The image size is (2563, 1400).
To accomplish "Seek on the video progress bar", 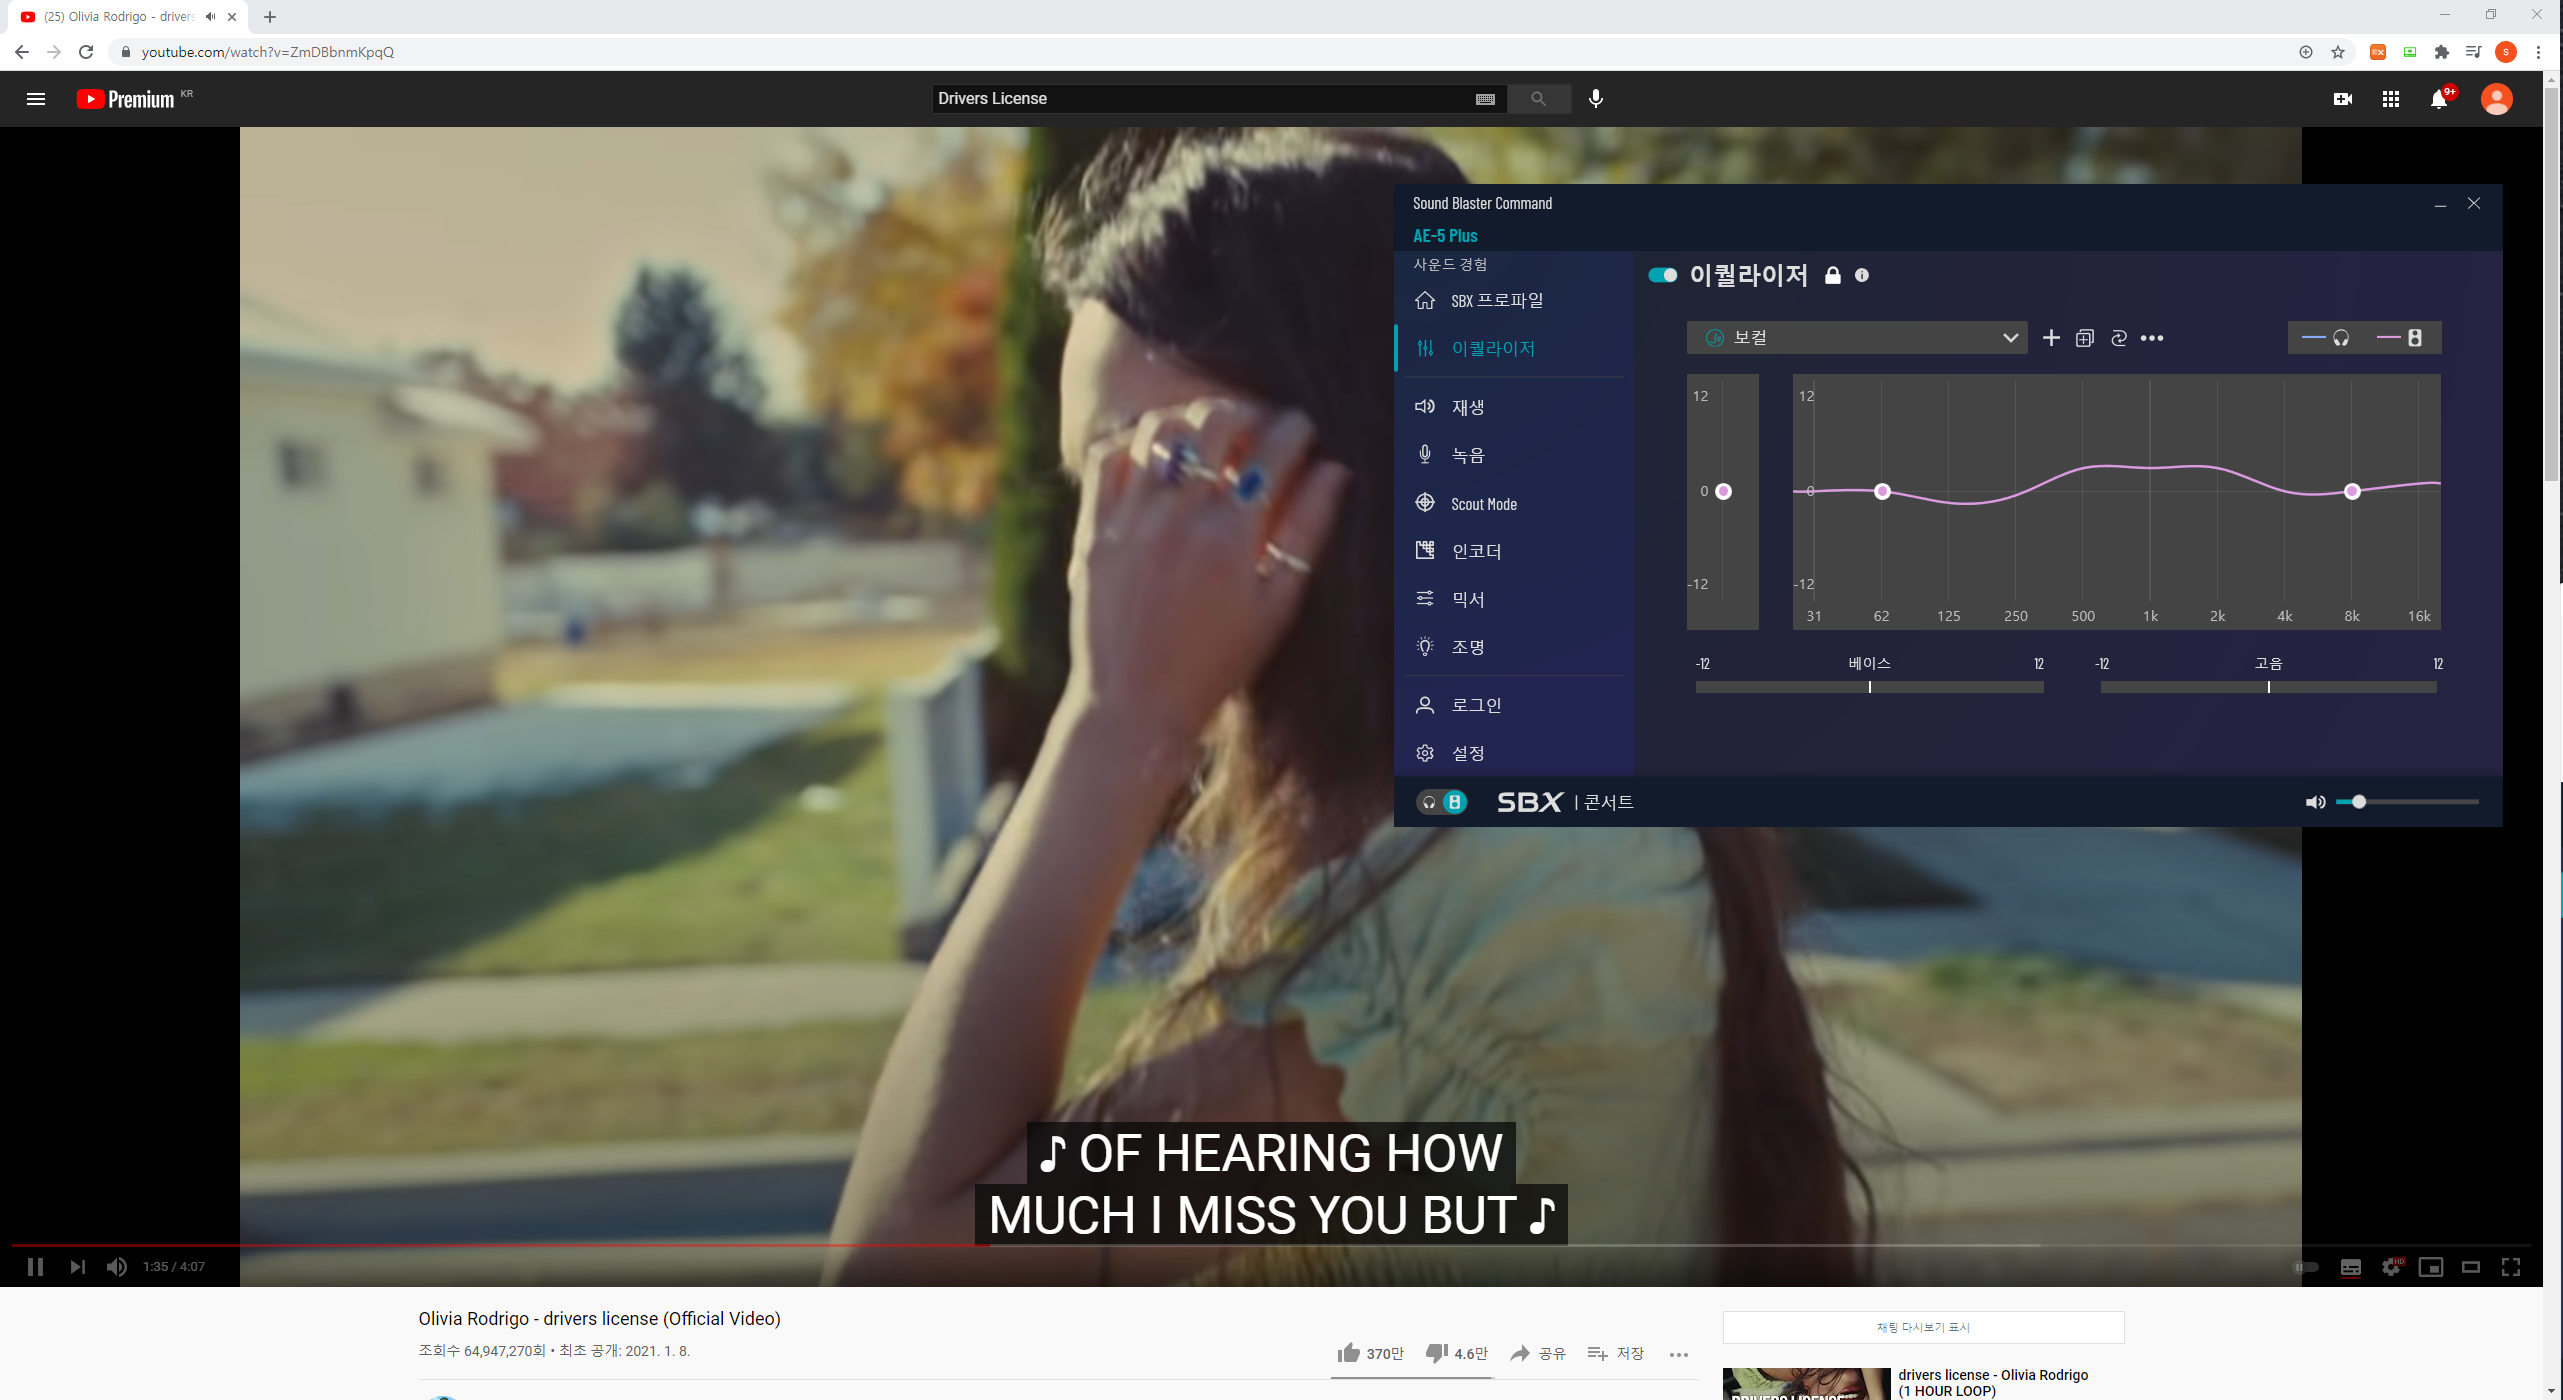I will click(x=1270, y=1245).
